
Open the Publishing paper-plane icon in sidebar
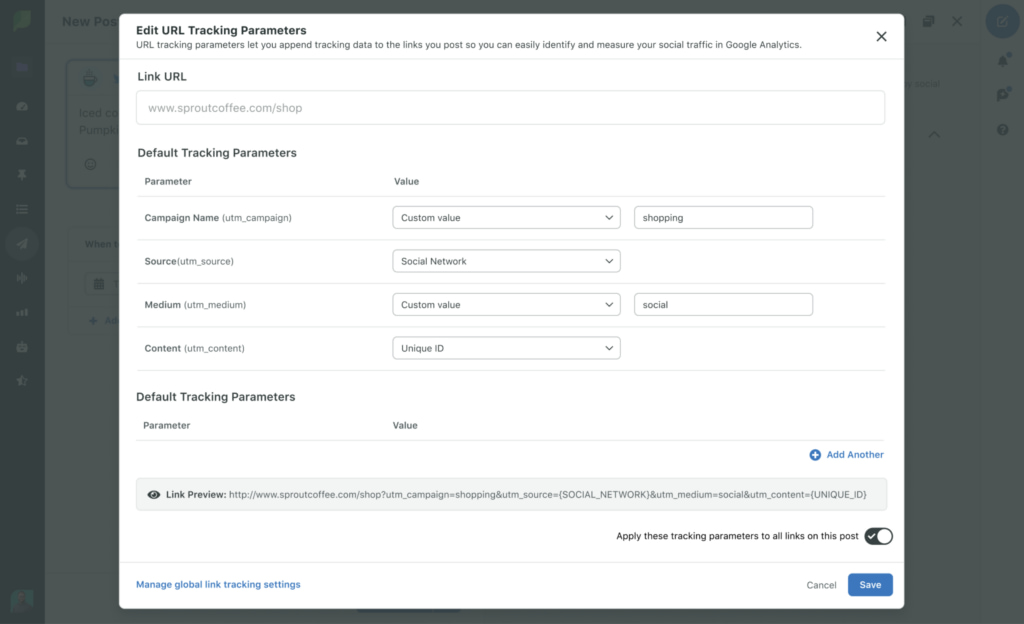pyautogui.click(x=22, y=243)
